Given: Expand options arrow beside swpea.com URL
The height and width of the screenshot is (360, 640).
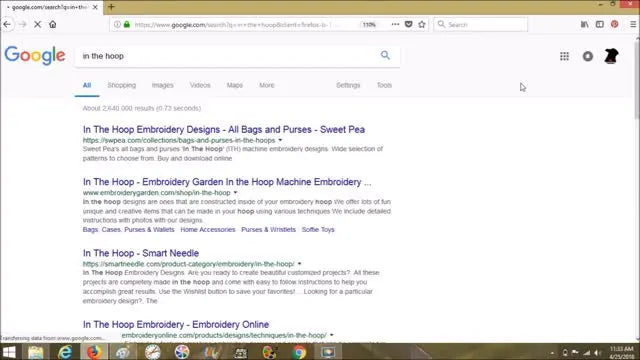Looking at the screenshot, I should (280, 140).
